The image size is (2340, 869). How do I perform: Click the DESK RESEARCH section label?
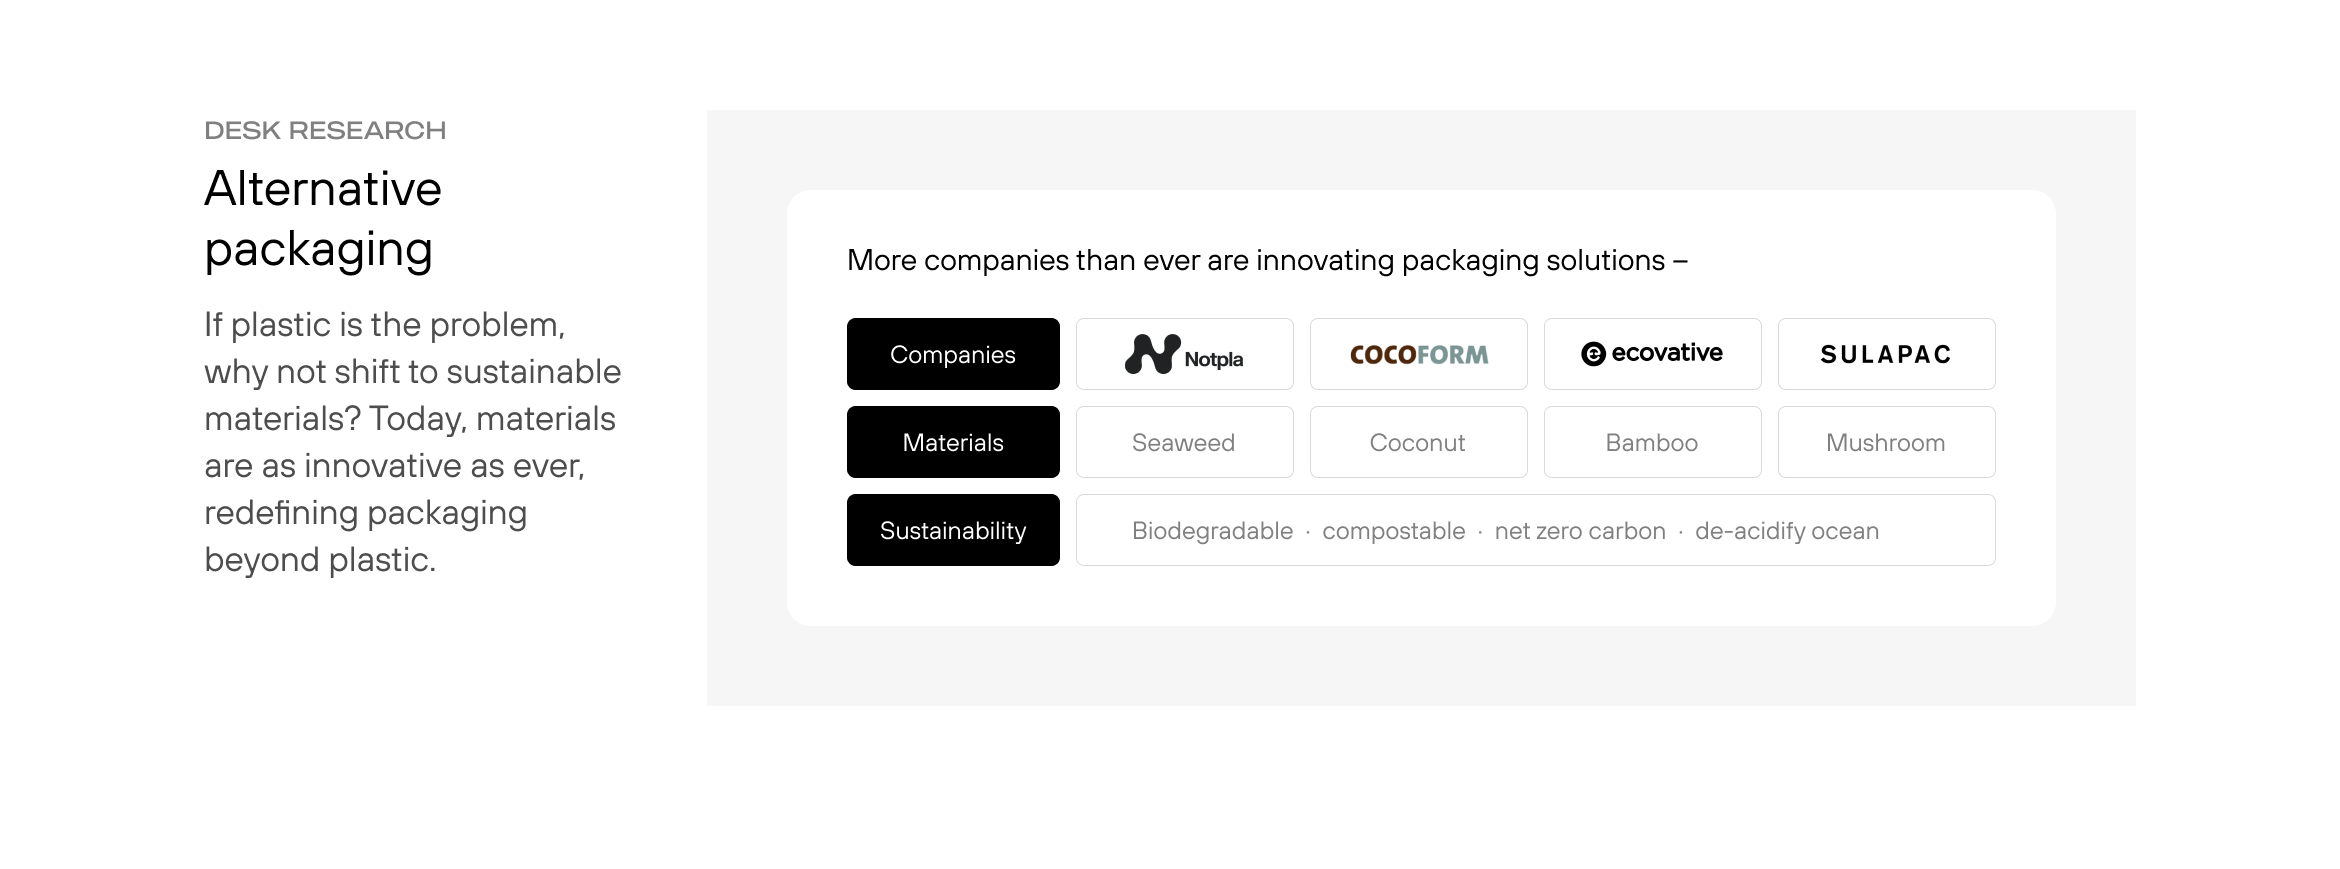point(325,131)
